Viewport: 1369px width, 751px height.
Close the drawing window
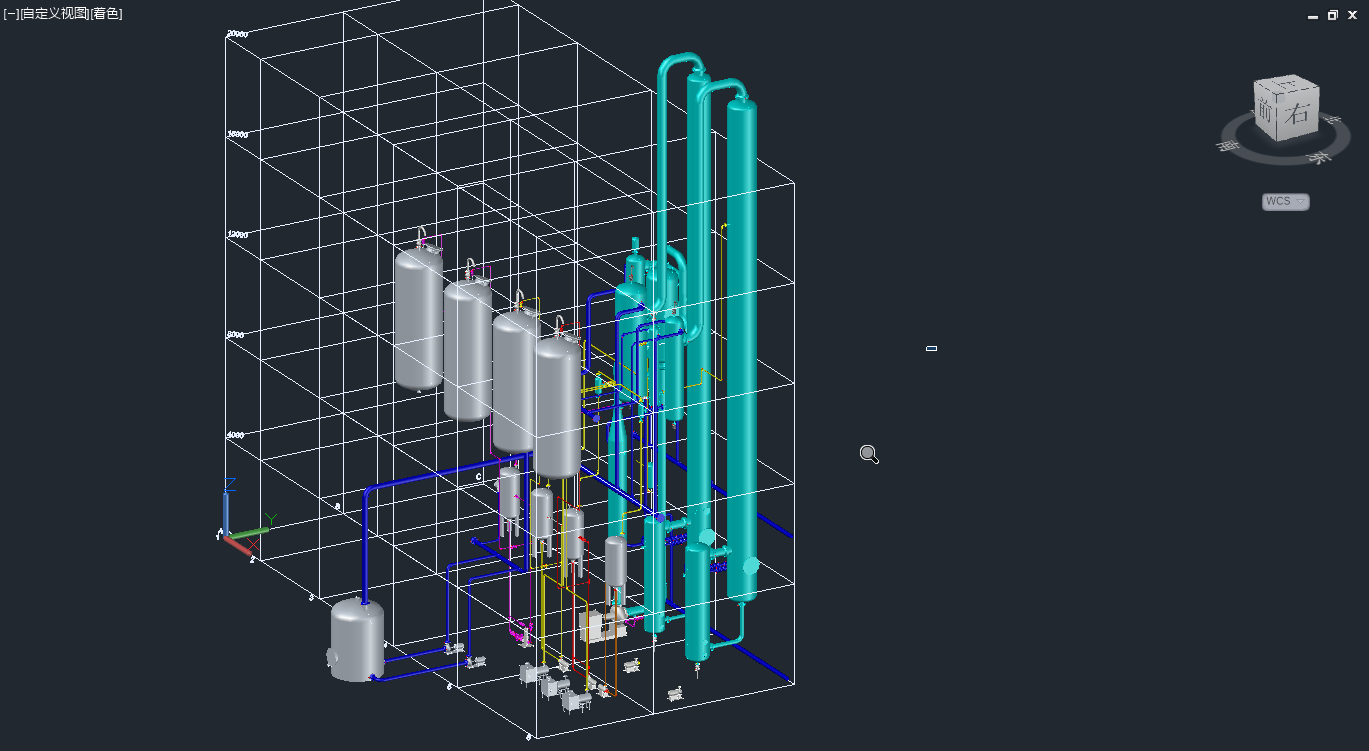click(1352, 15)
